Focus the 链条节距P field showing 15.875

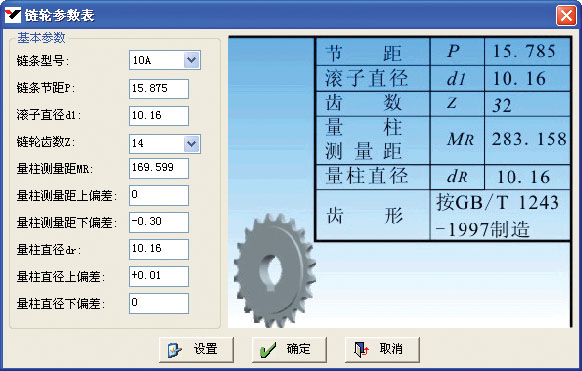click(159, 89)
